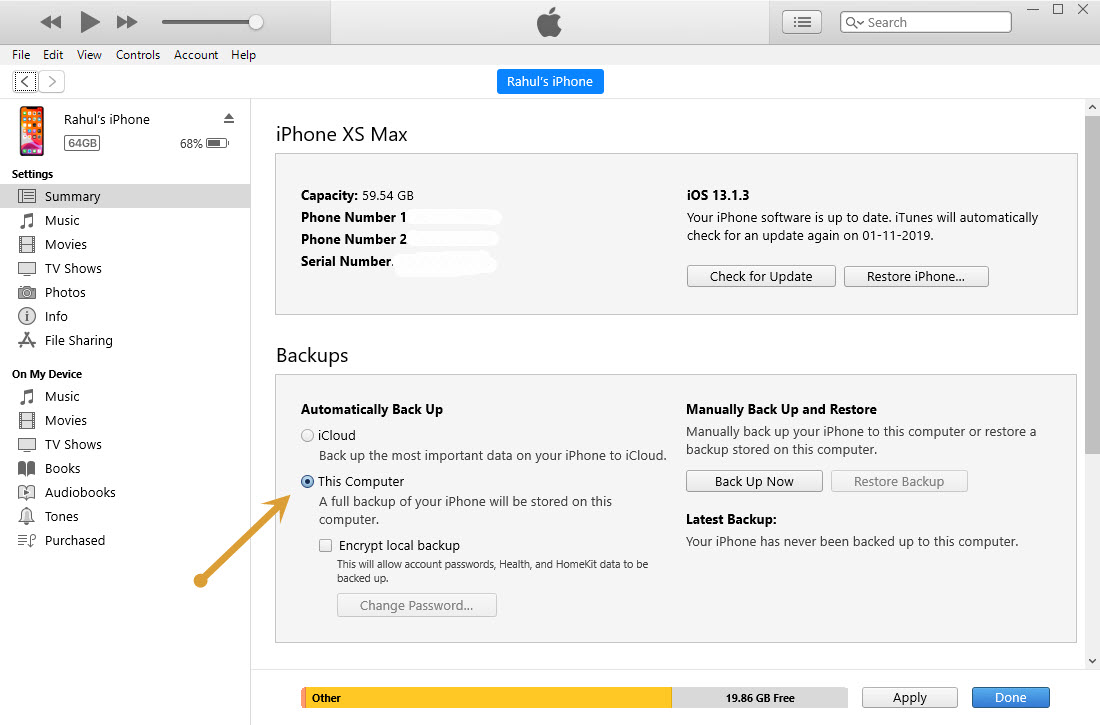
Task: Click the Back Up Now button
Action: pos(754,481)
